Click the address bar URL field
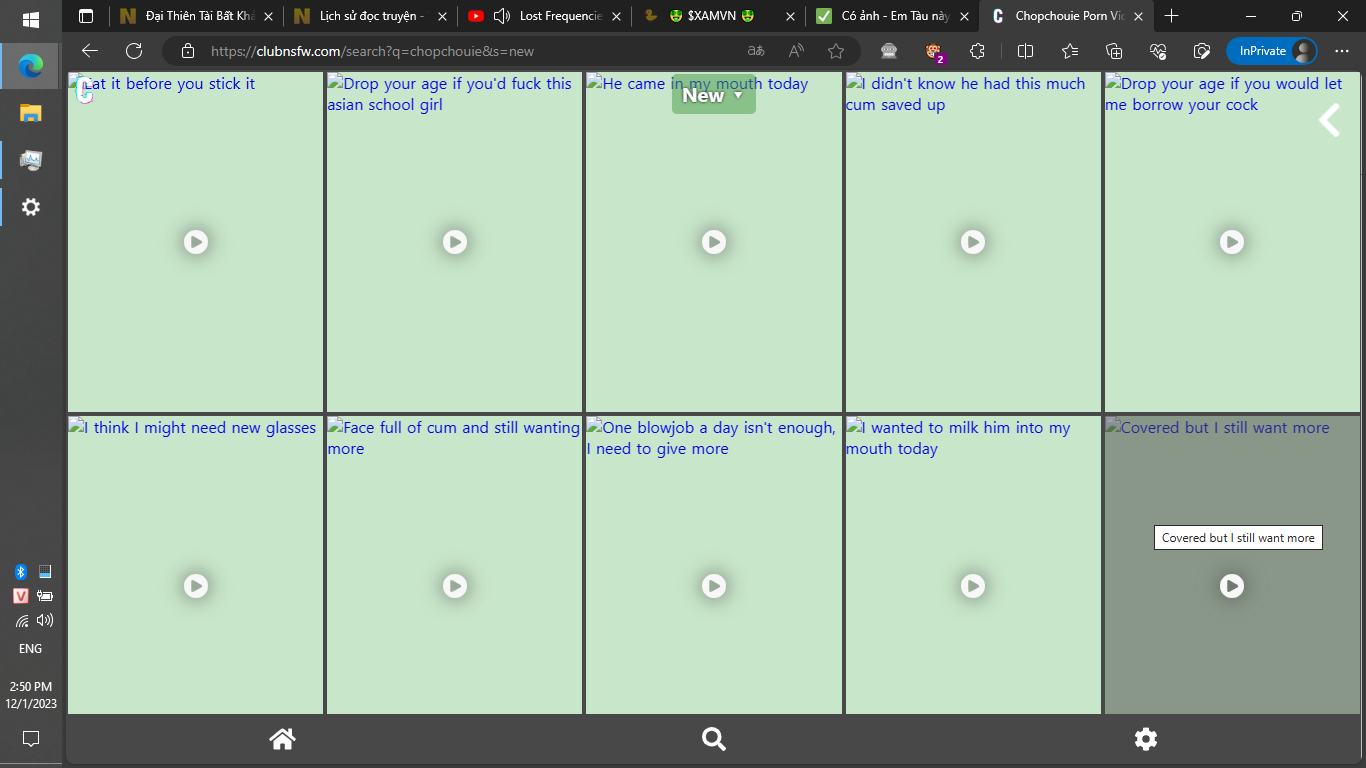1366x768 pixels. point(450,51)
